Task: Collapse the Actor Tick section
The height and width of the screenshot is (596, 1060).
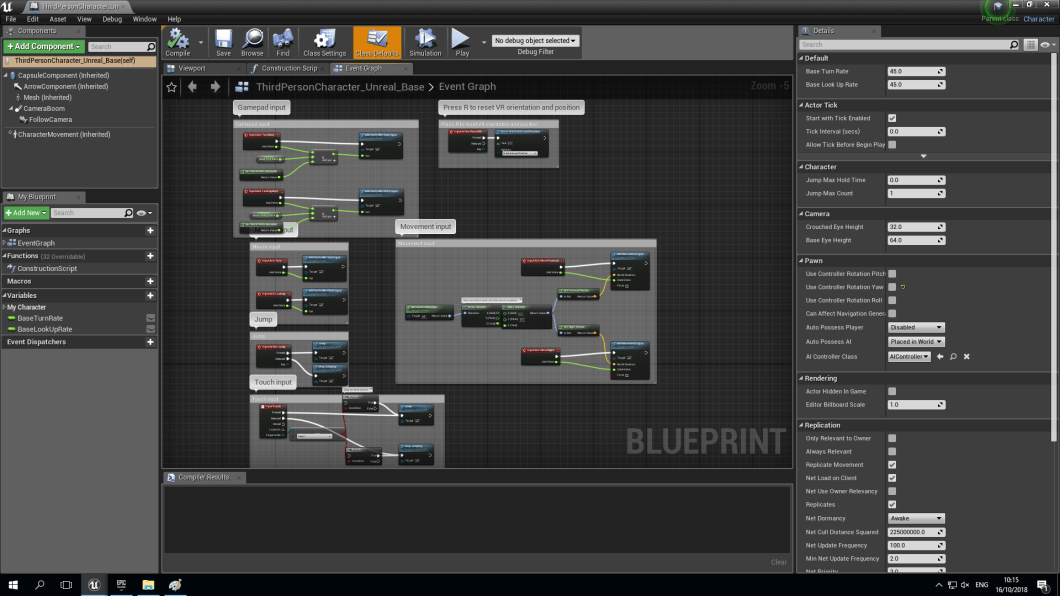Action: click(802, 105)
